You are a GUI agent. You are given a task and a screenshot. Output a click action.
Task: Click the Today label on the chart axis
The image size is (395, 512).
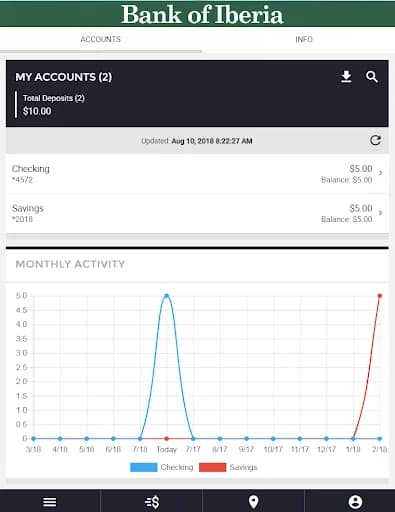pos(166,450)
